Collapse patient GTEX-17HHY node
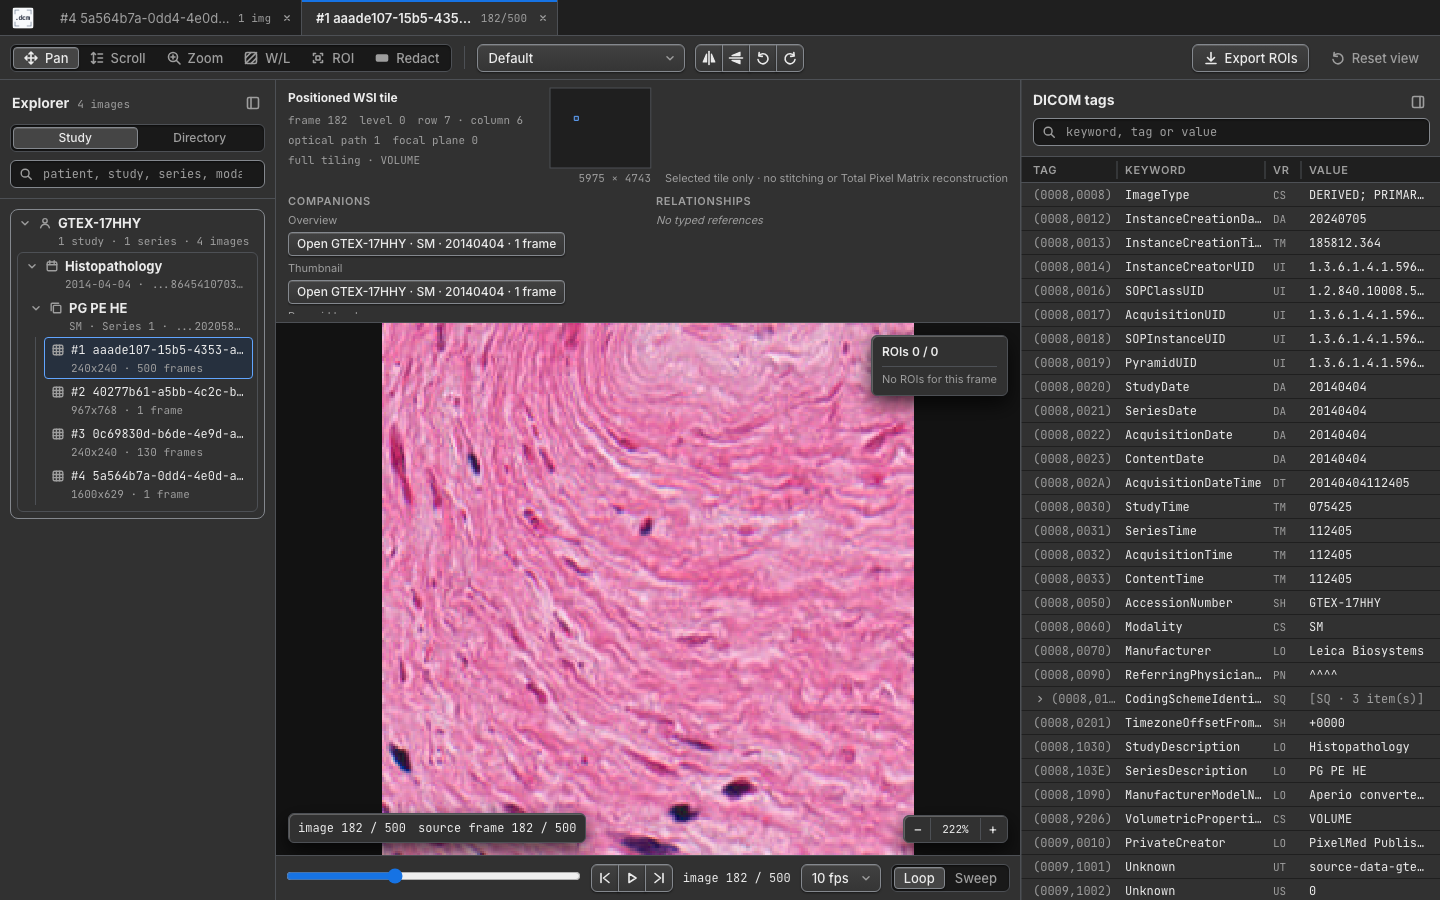Screen dimensions: 1440x900 [25, 223]
